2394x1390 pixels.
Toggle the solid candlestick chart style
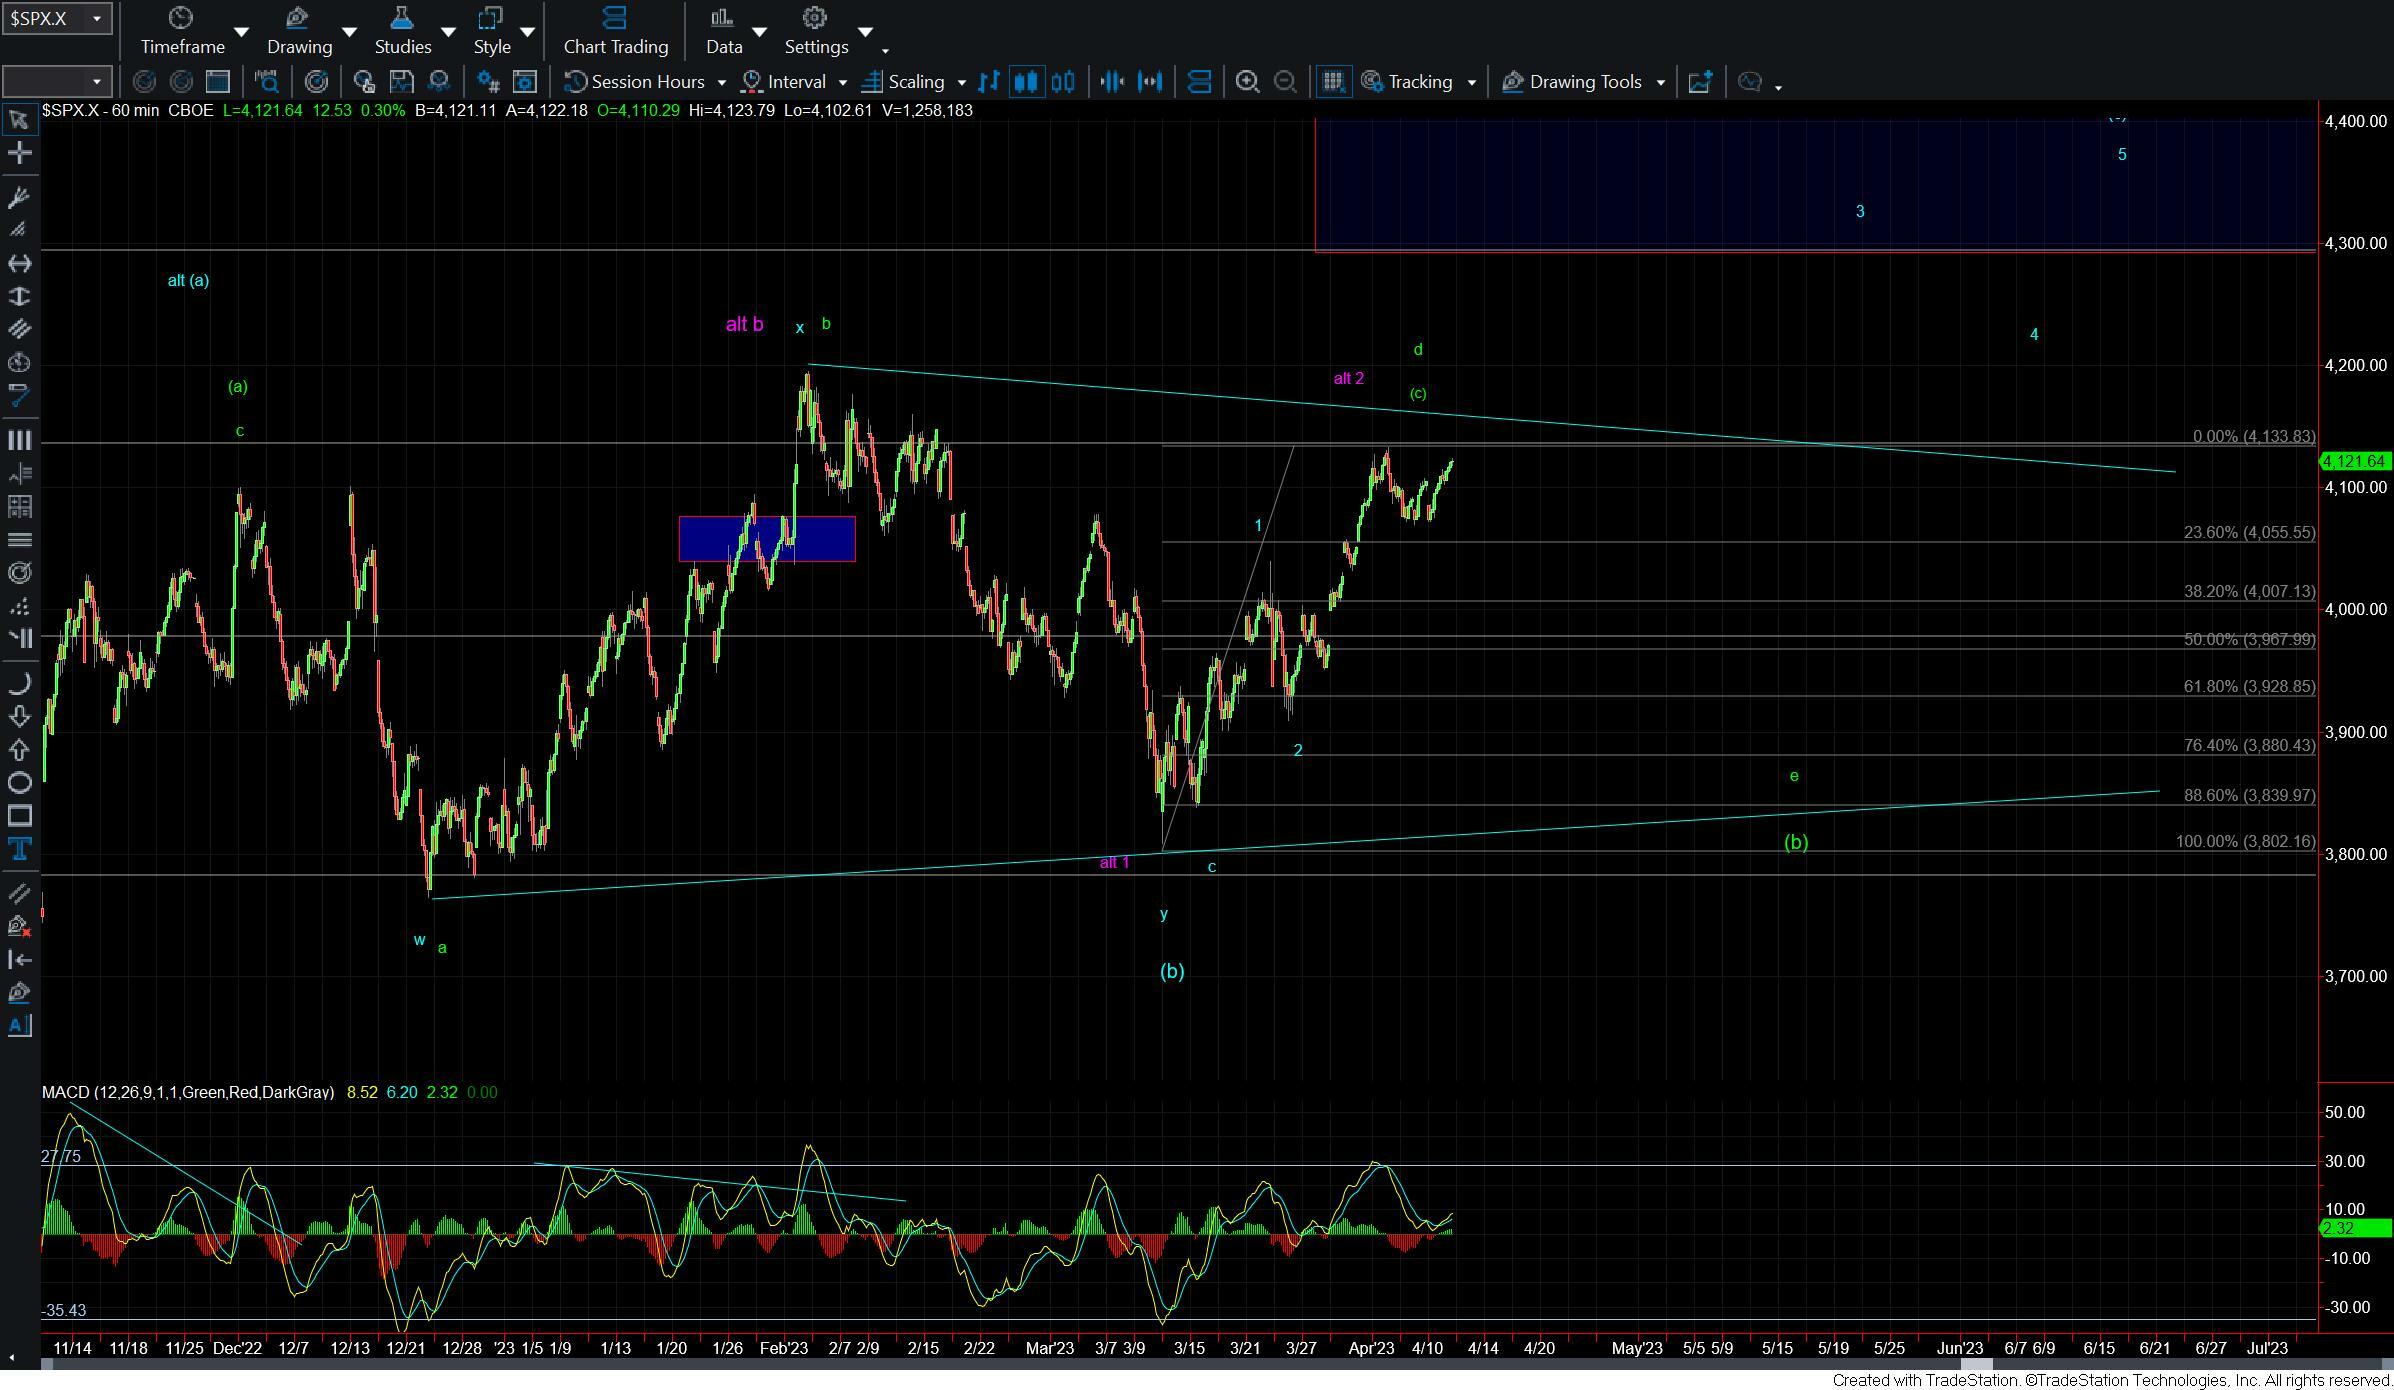[1026, 82]
